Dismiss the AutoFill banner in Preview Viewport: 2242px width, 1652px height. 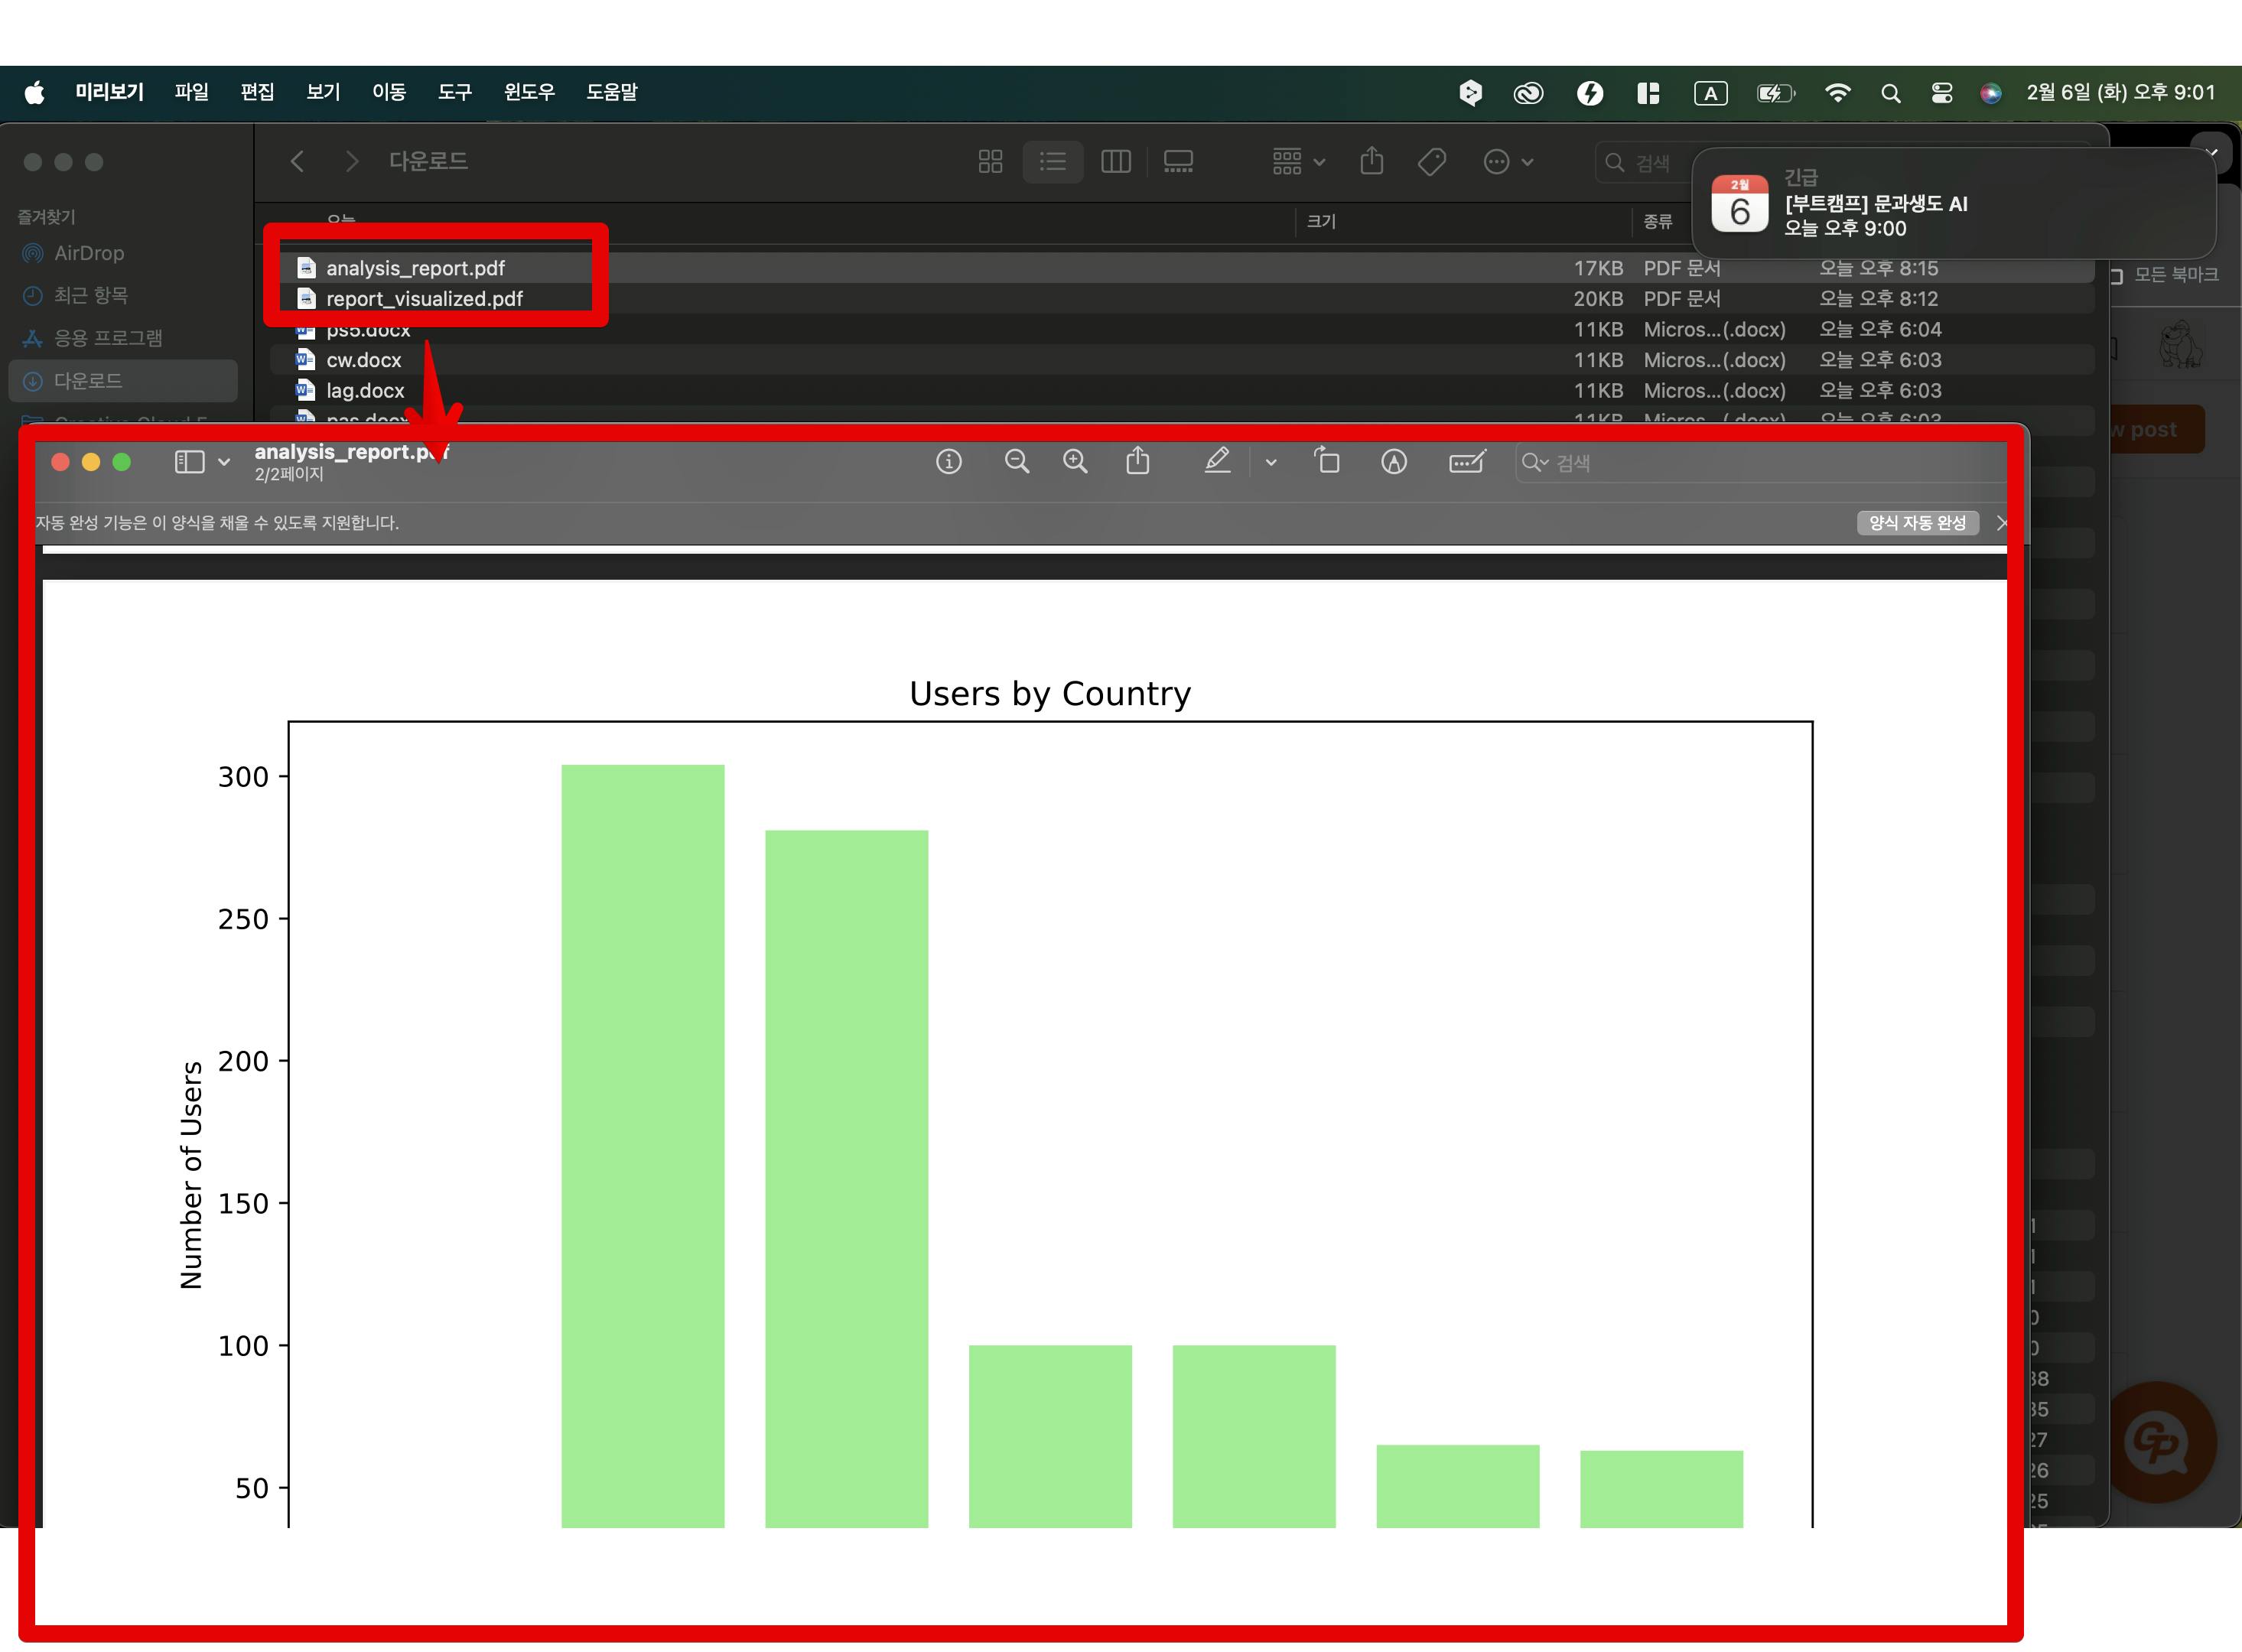[2002, 523]
